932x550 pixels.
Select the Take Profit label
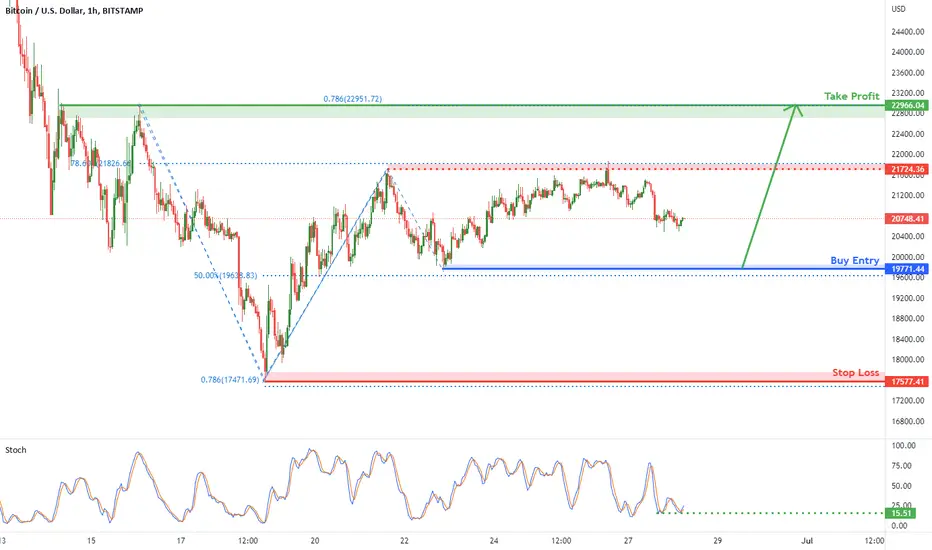(x=851, y=96)
